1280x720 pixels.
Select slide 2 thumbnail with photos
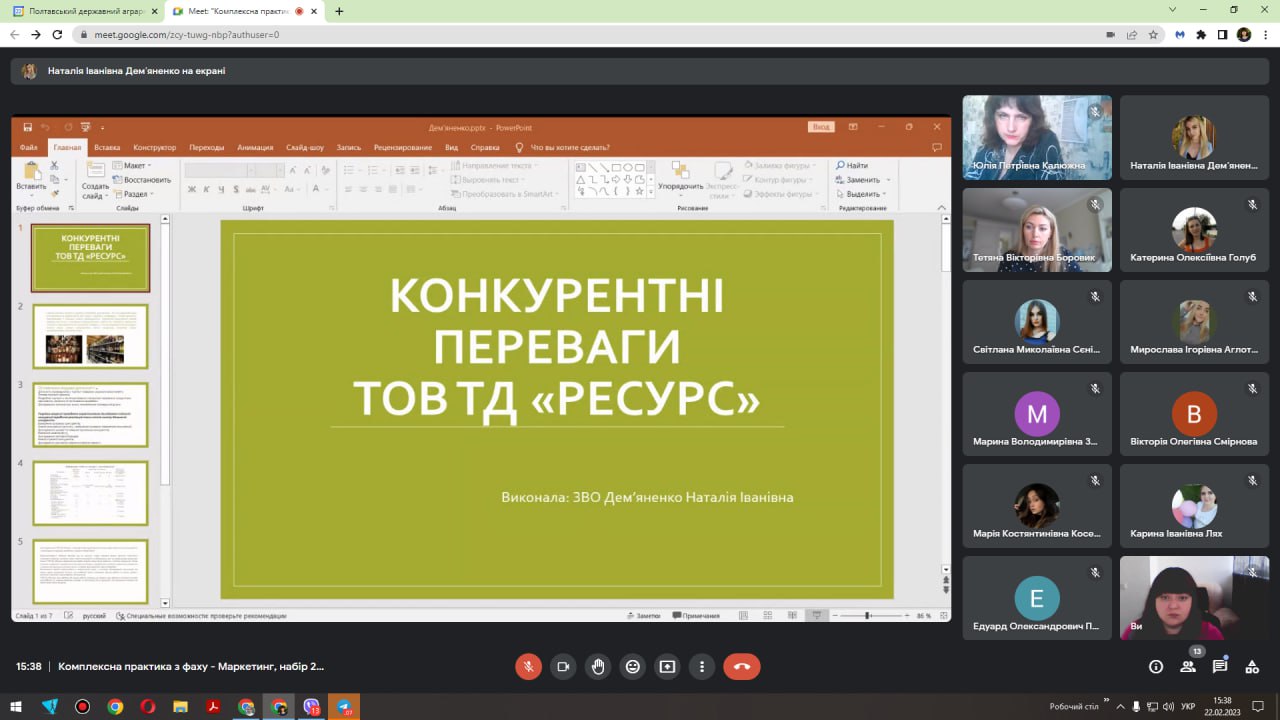click(x=90, y=336)
